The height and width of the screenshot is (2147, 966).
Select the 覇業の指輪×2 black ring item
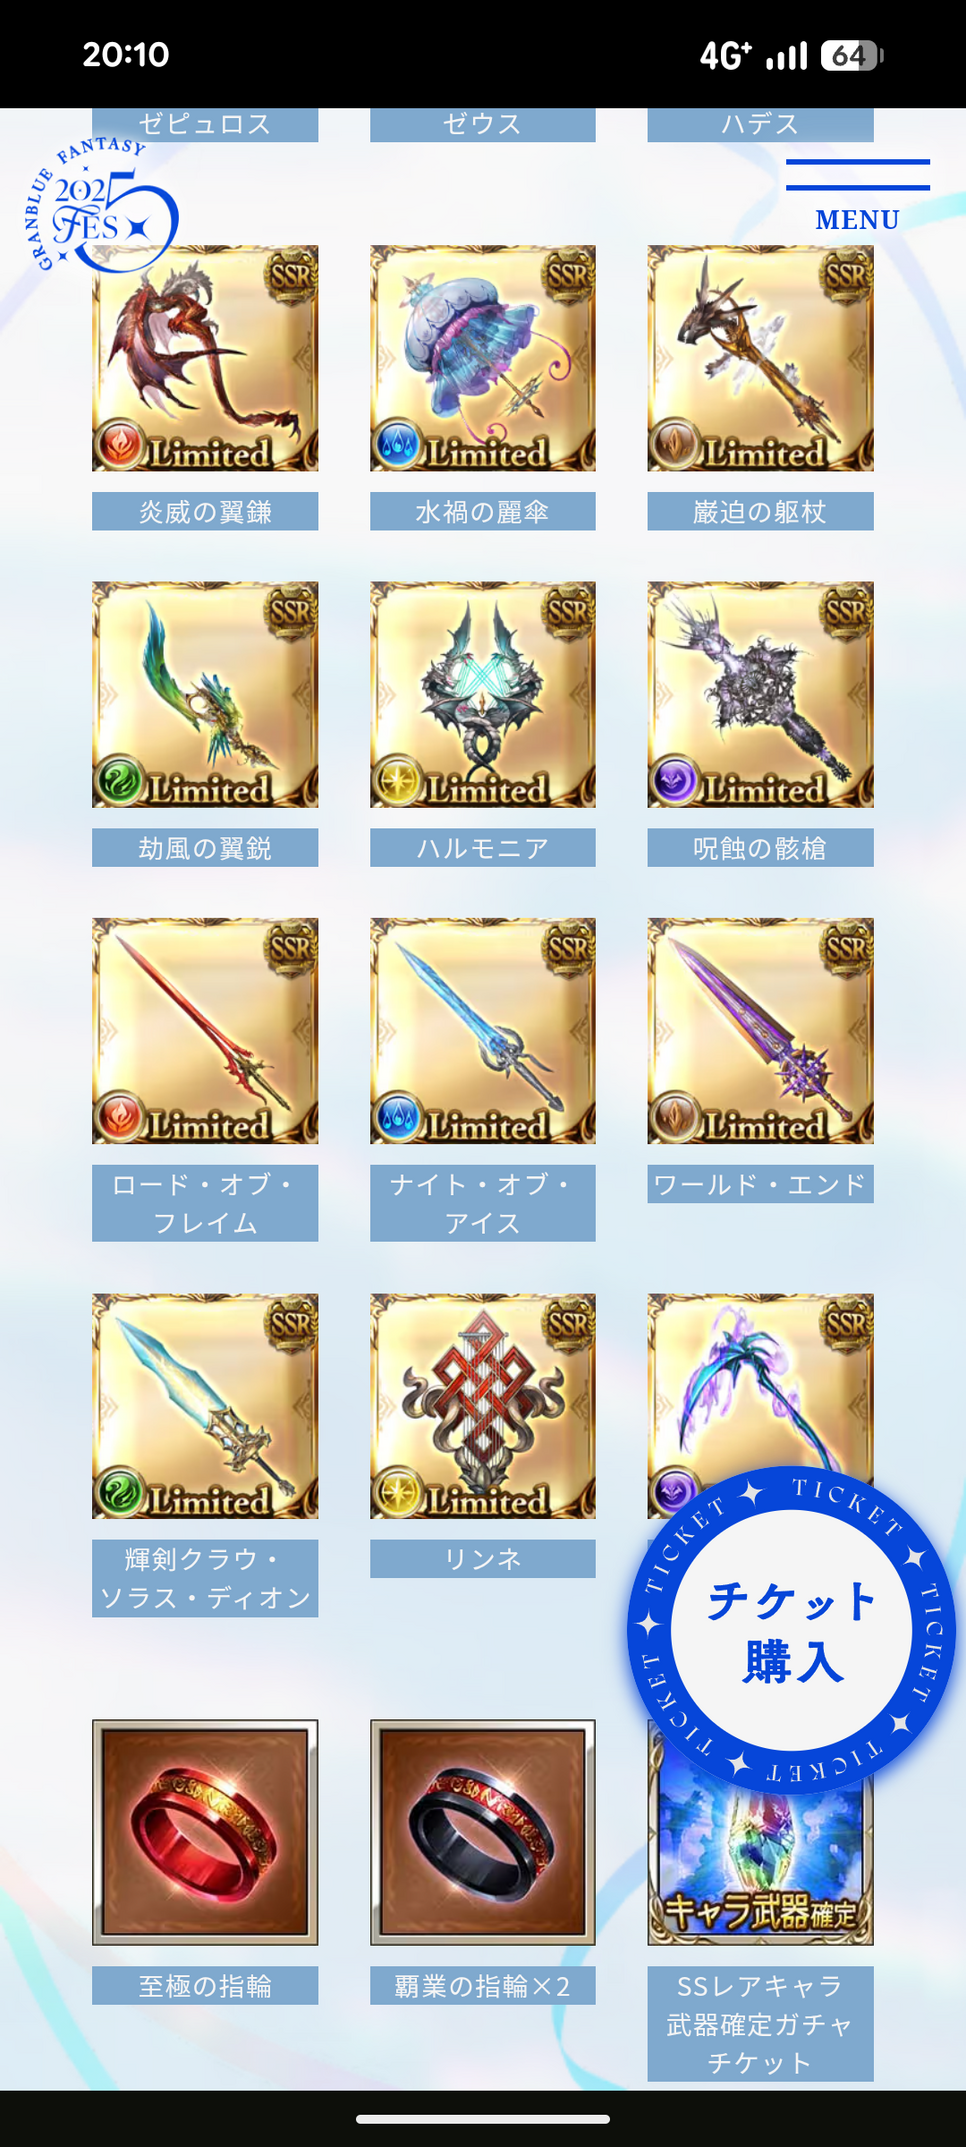483,1832
